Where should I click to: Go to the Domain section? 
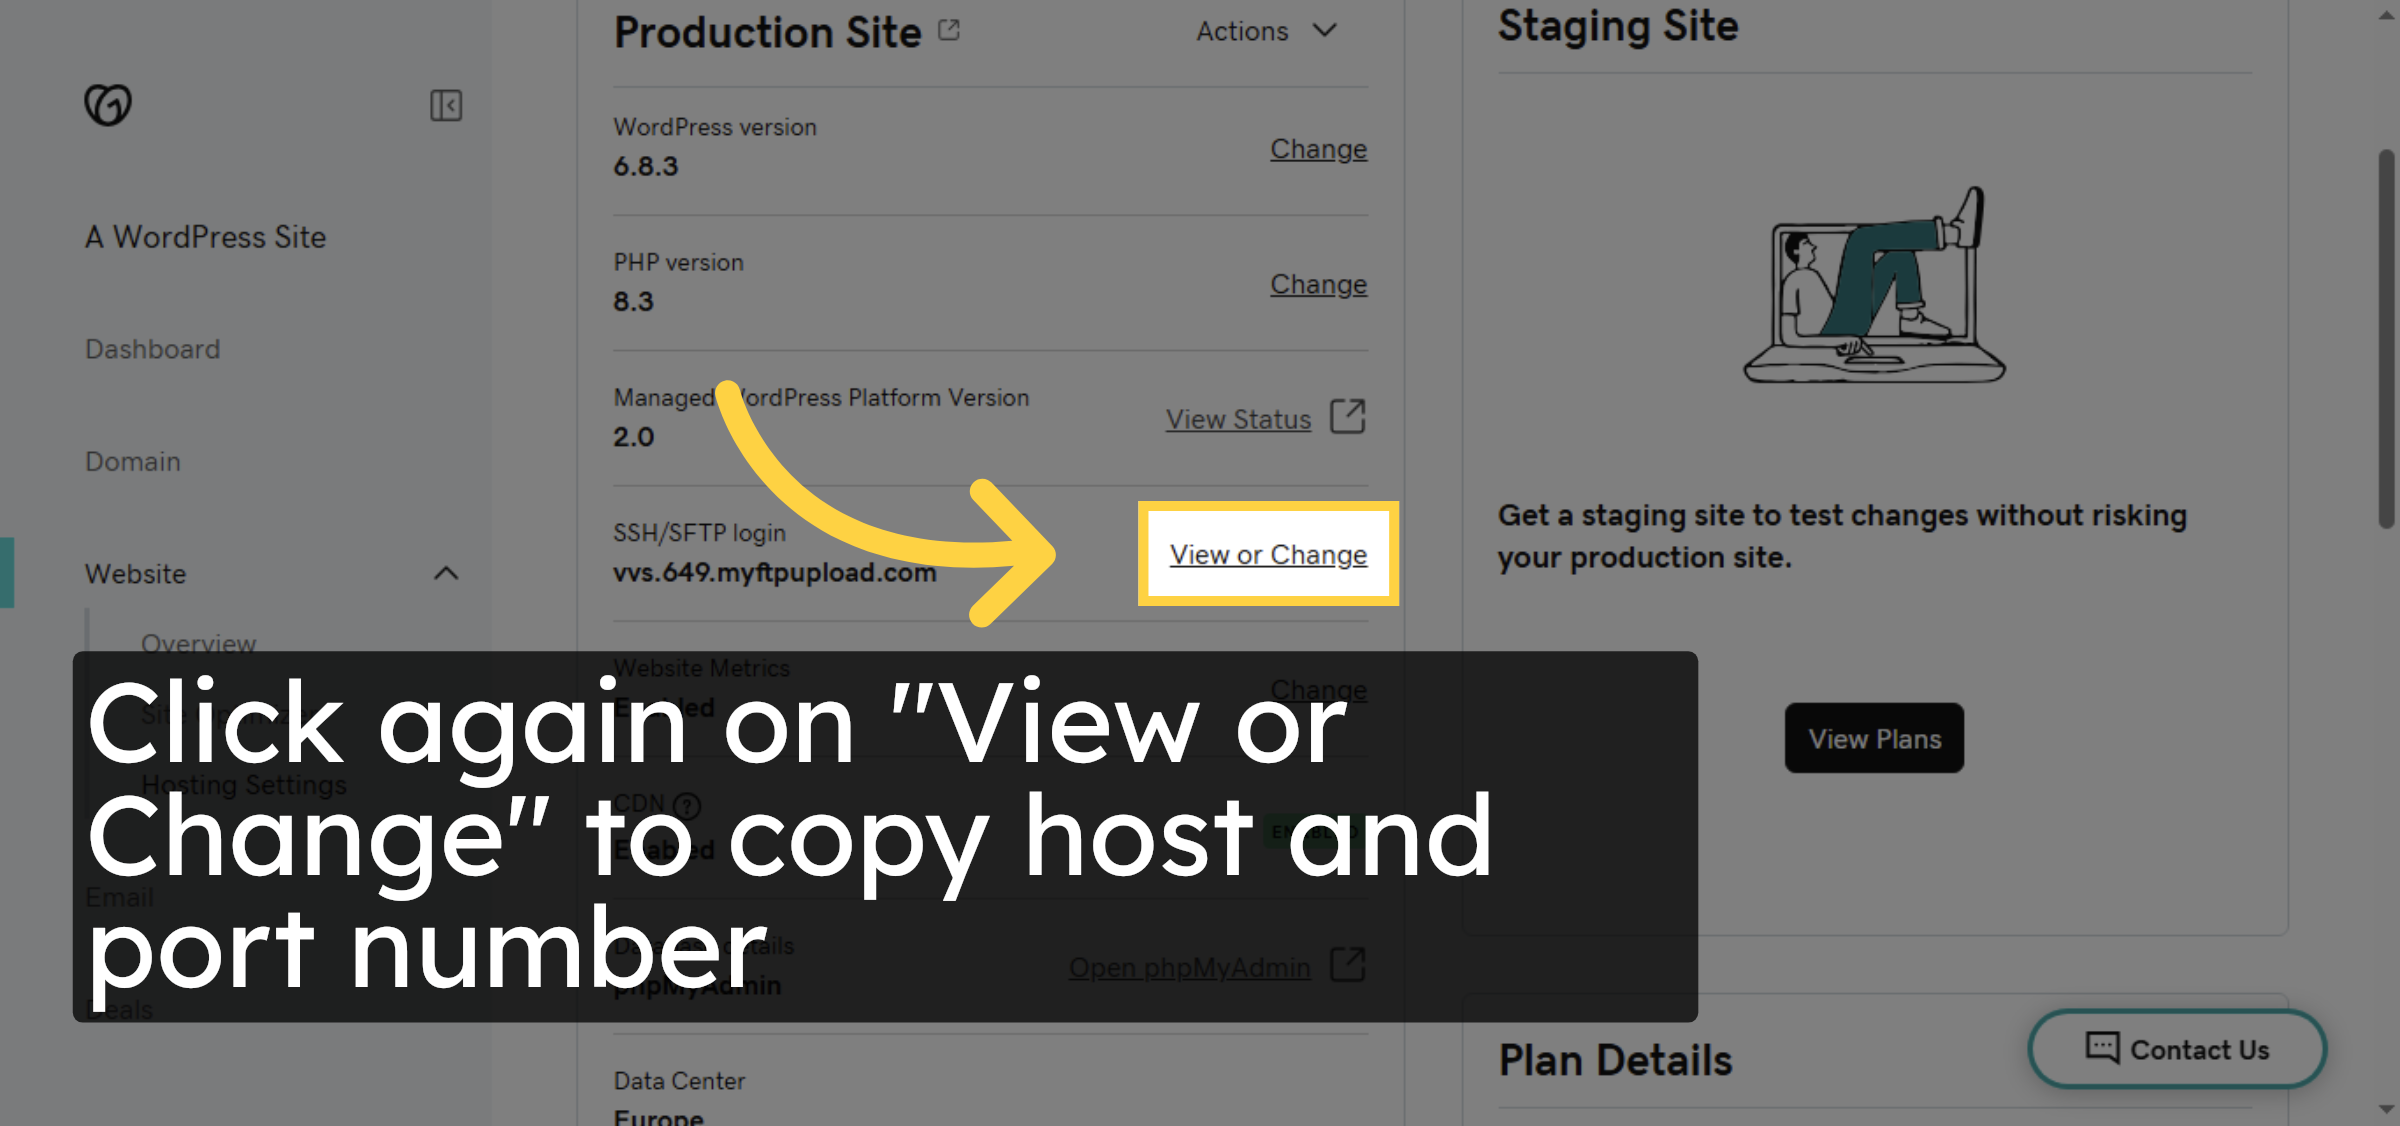pyautogui.click(x=131, y=461)
